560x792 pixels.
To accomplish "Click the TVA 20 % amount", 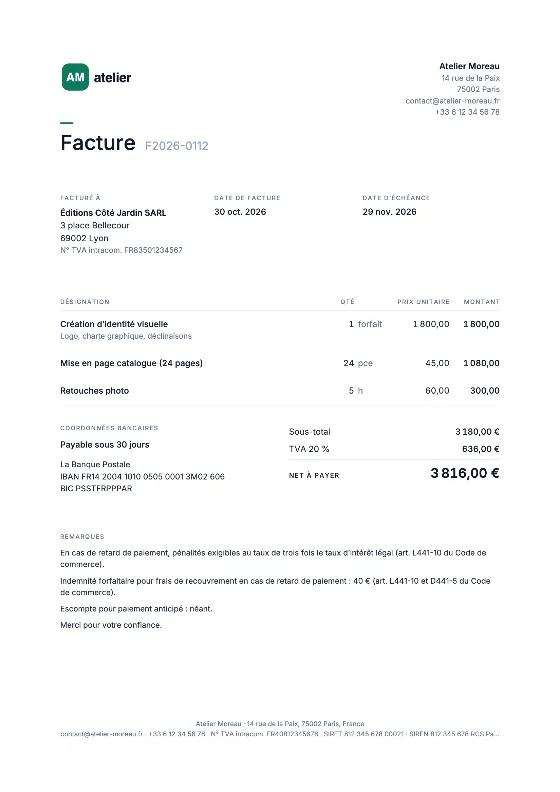I will tap(481, 449).
